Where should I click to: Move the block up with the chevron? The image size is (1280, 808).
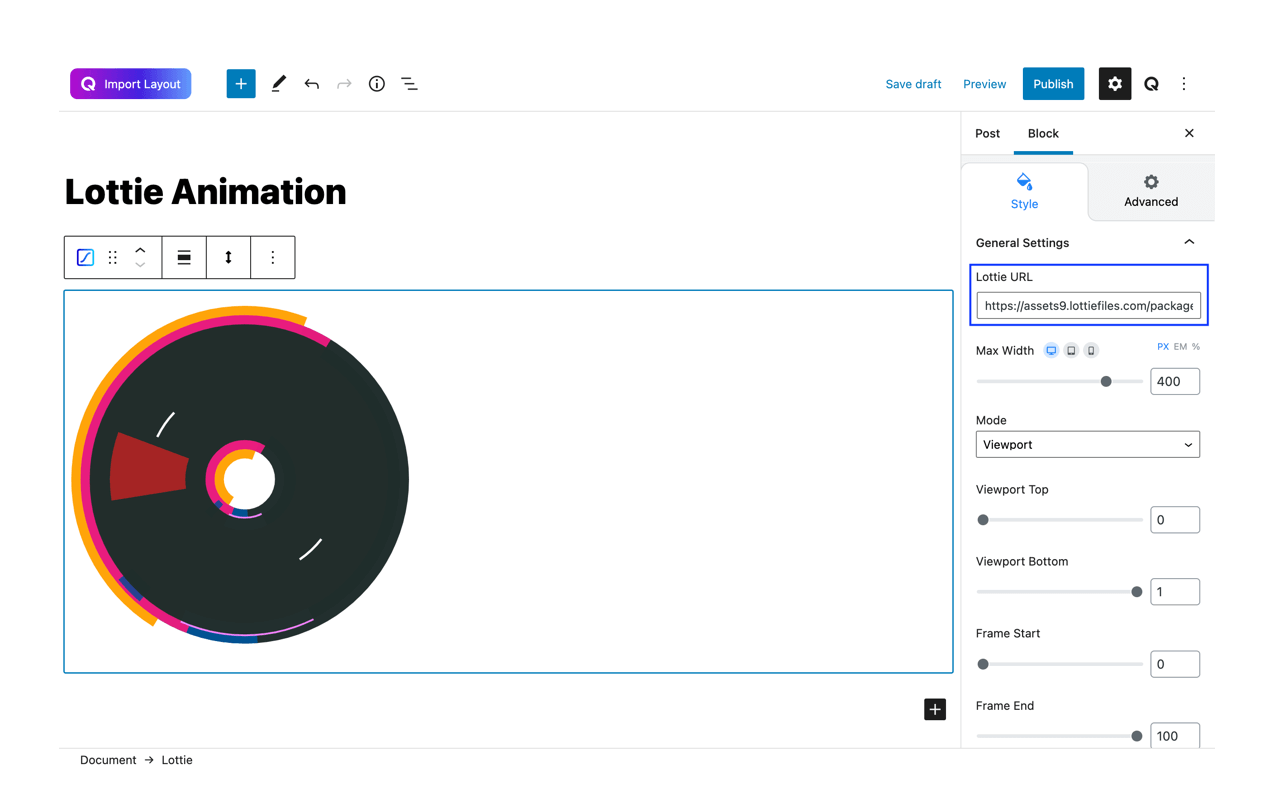(x=140, y=250)
